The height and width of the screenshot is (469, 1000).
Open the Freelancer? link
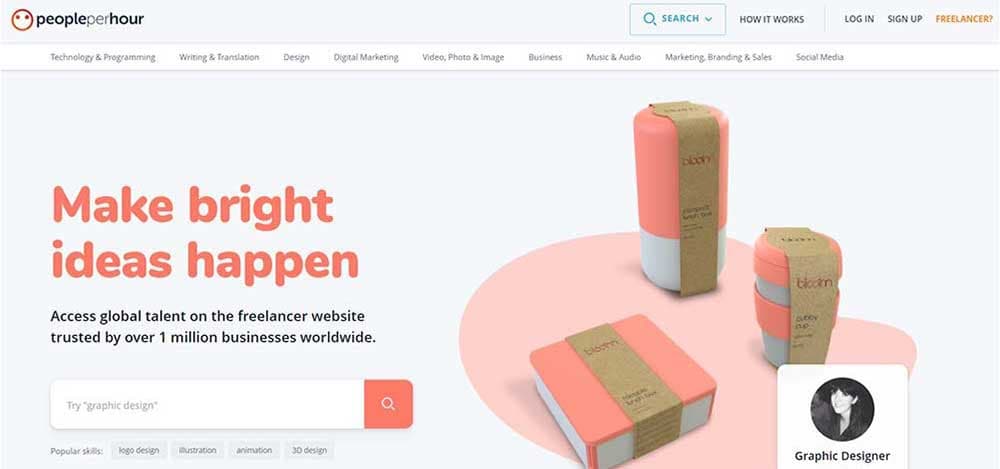[964, 19]
